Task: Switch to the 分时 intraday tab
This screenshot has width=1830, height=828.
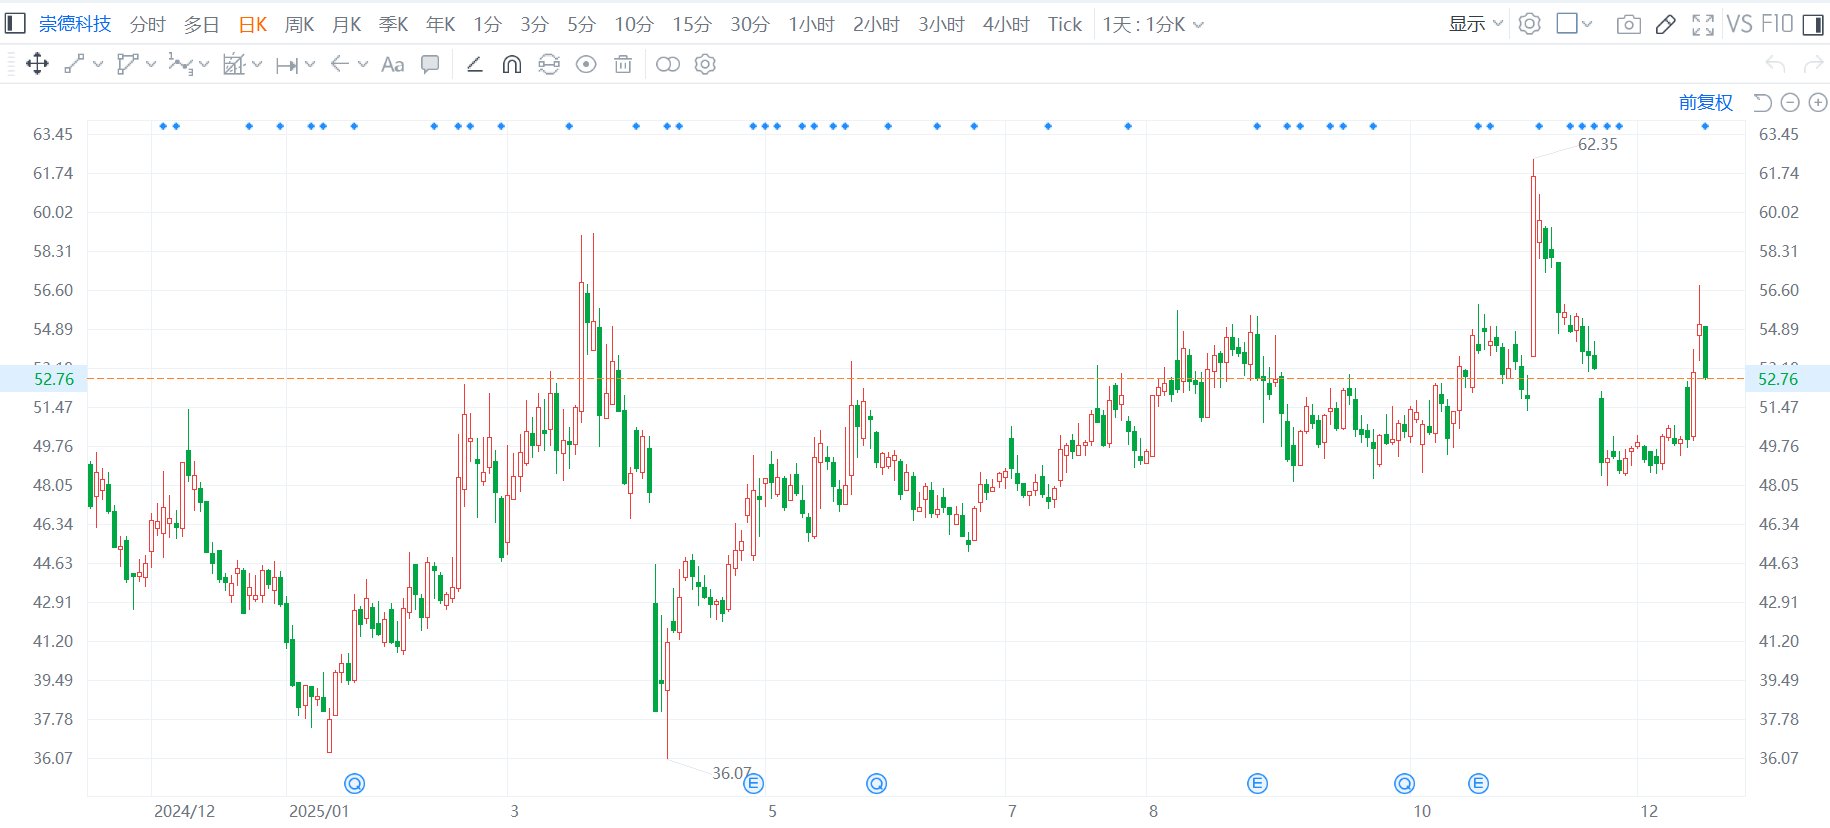Action: 147,24
